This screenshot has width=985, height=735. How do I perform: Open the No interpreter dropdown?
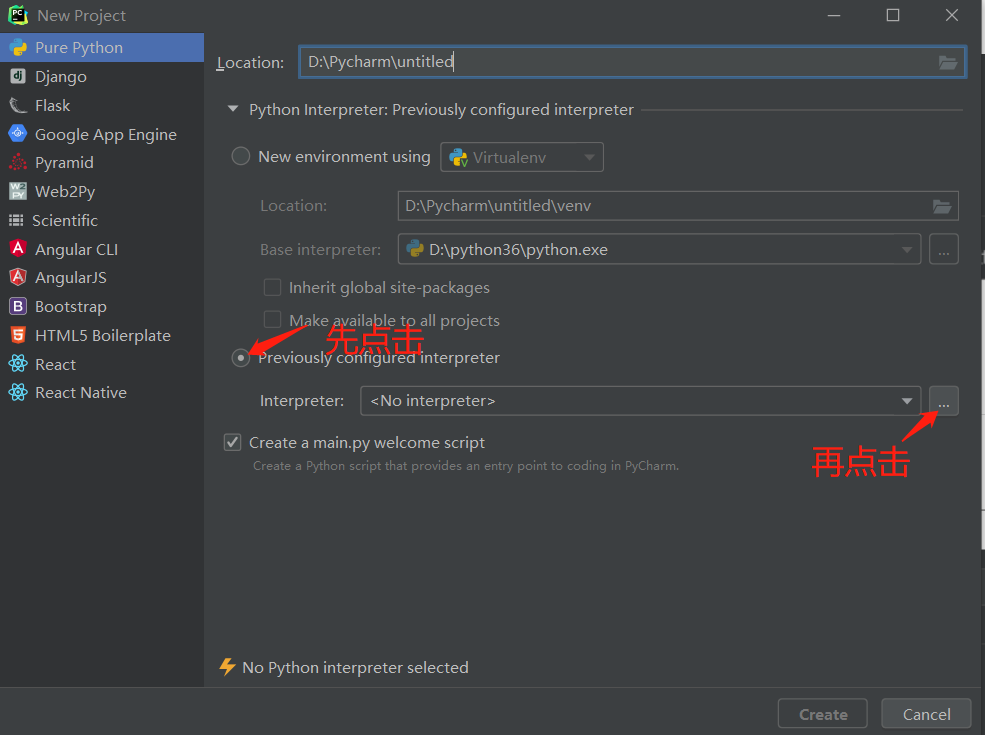pos(641,401)
